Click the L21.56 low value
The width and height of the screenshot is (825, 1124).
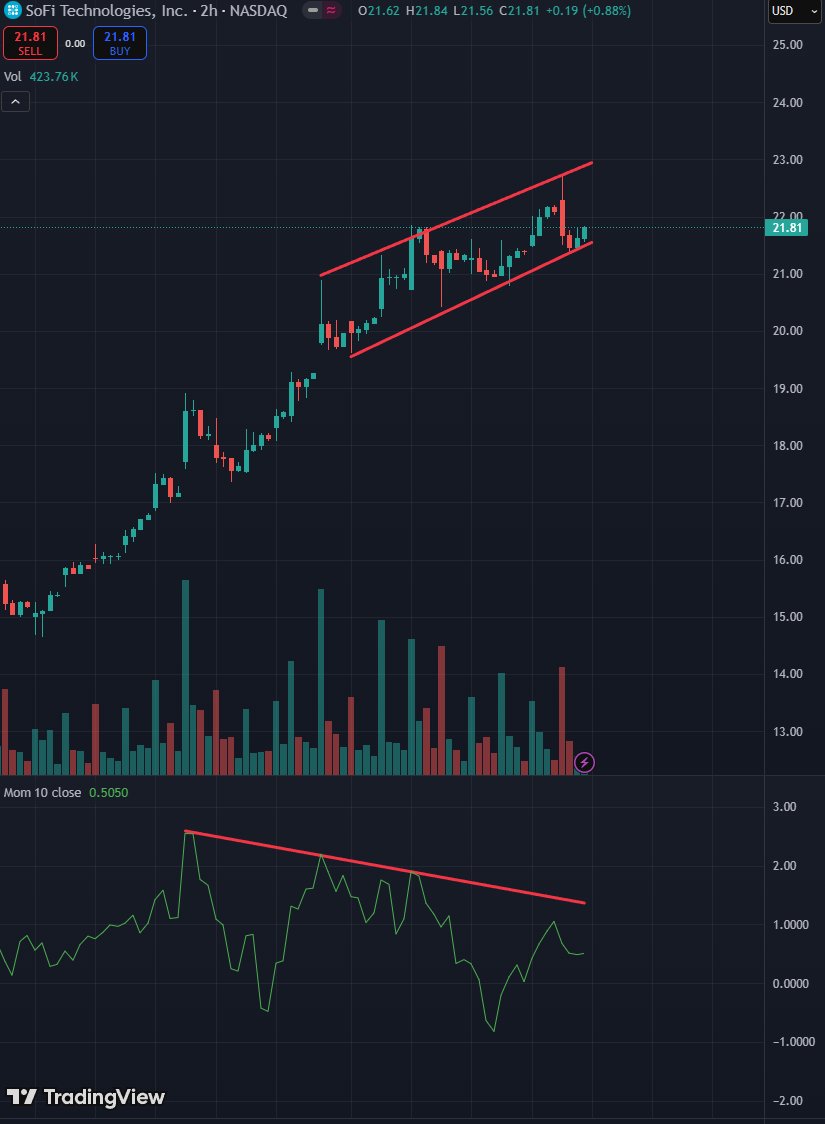473,11
